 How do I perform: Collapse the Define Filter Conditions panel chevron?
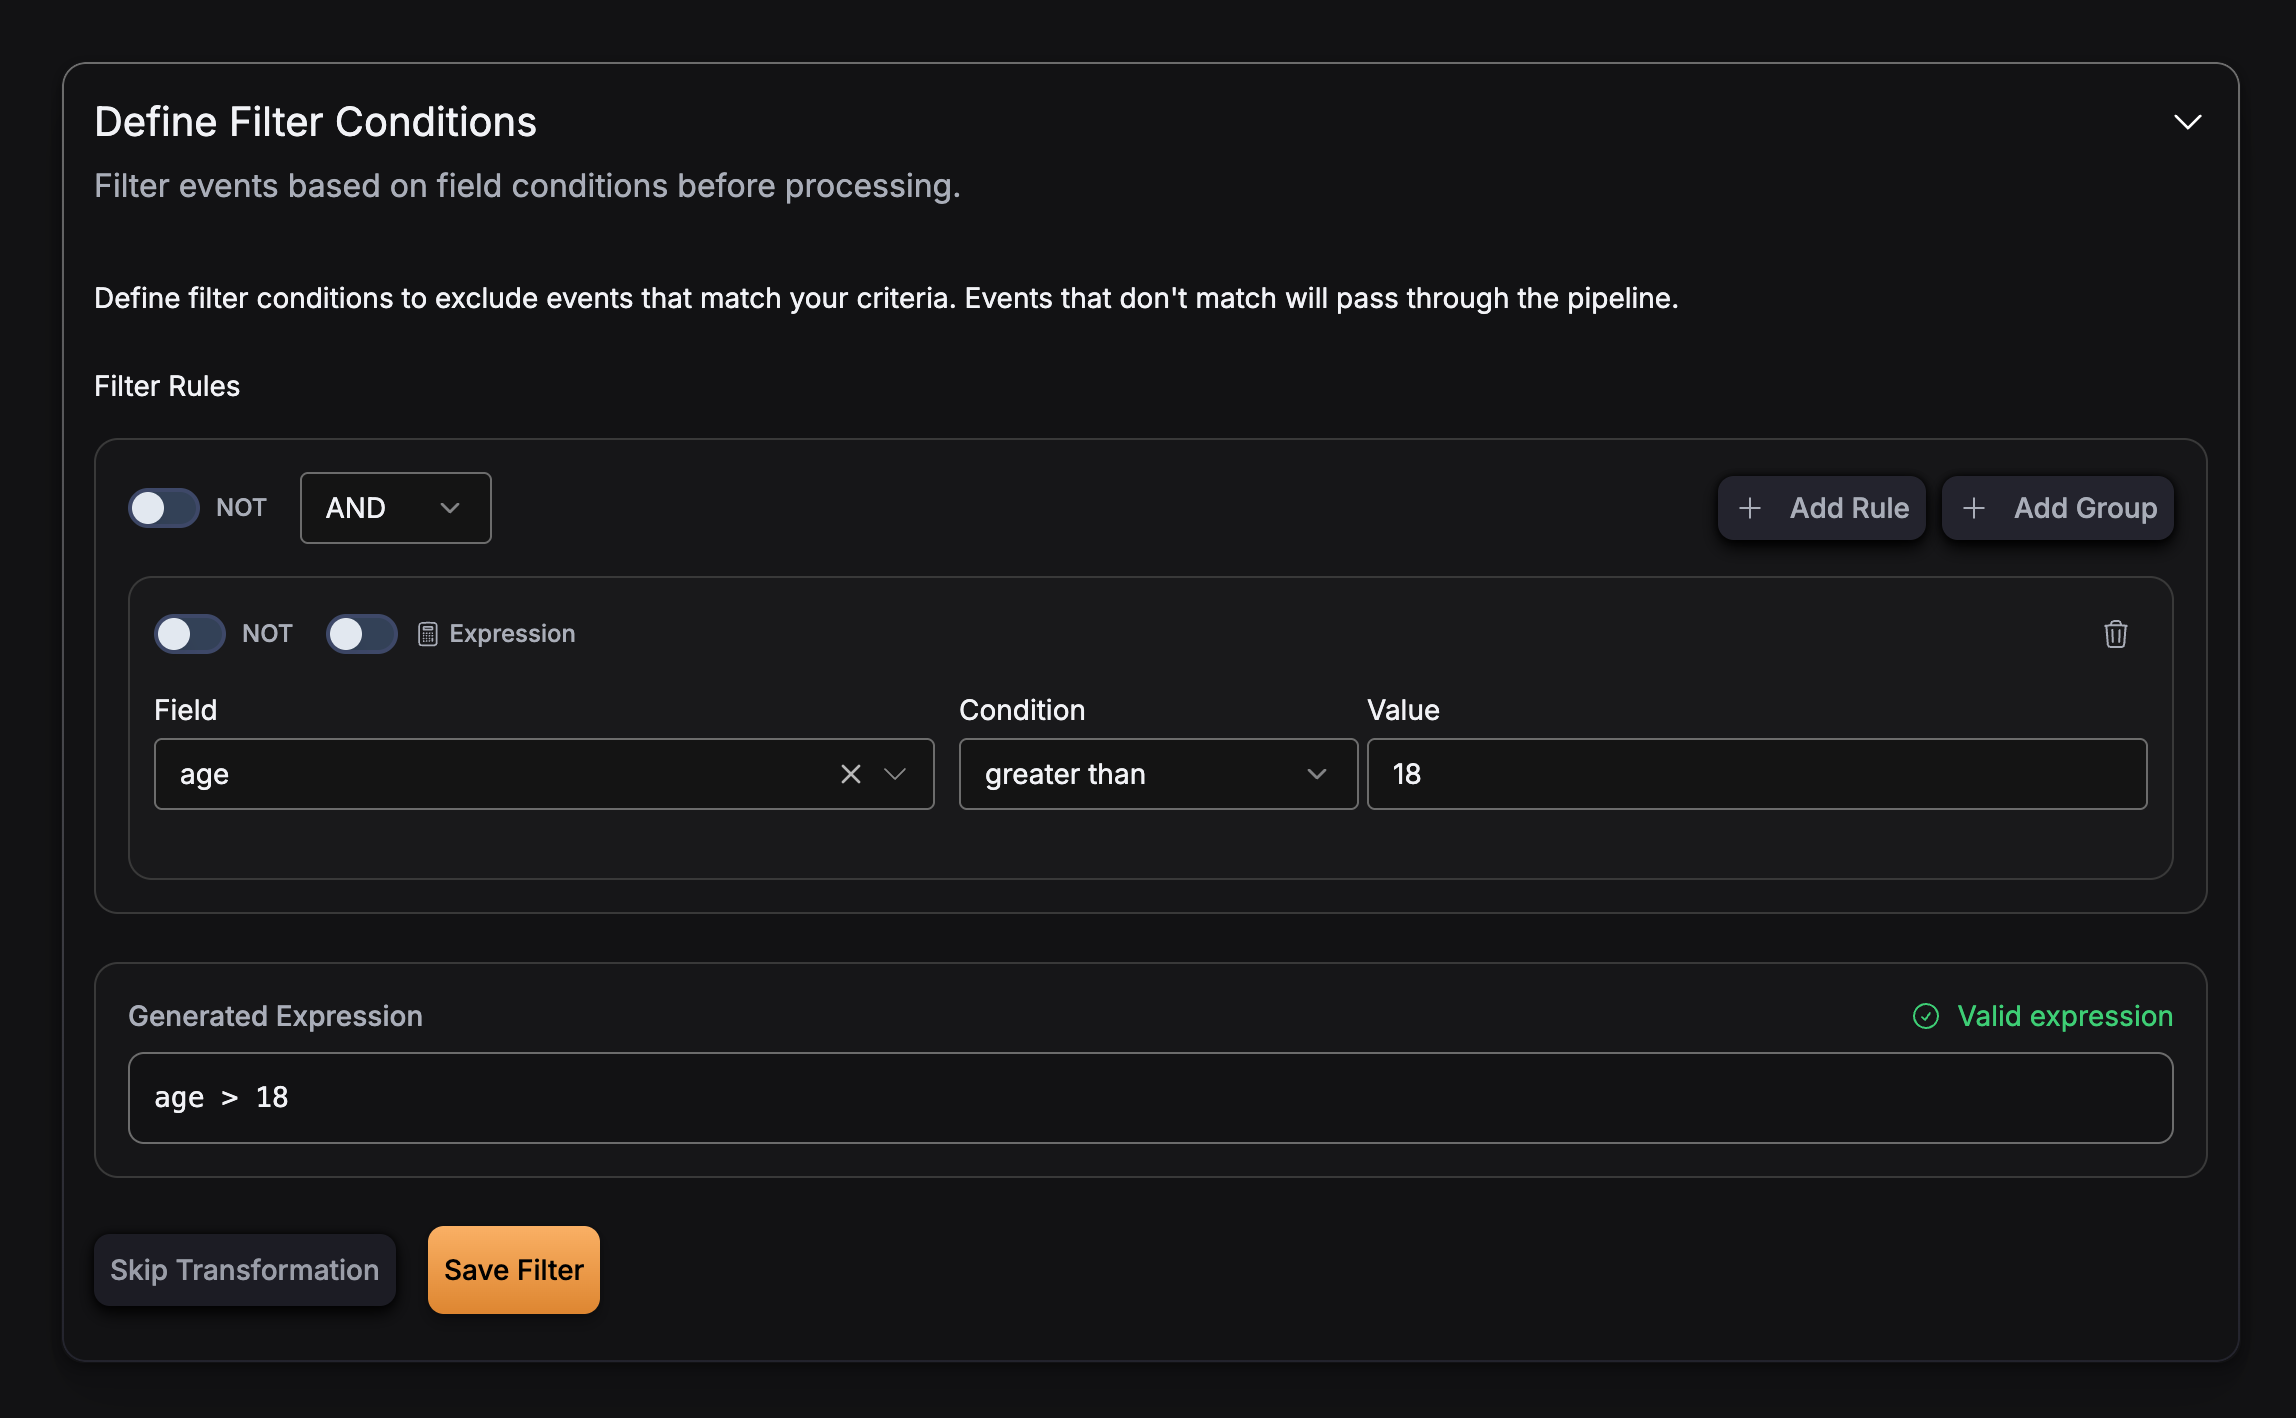(x=2187, y=122)
